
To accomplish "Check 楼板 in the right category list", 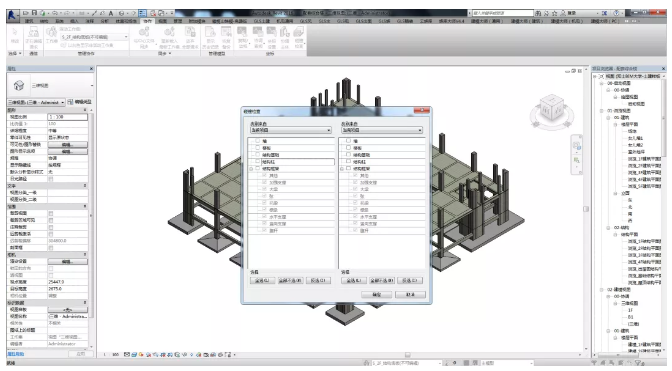I will pyautogui.click(x=348, y=148).
